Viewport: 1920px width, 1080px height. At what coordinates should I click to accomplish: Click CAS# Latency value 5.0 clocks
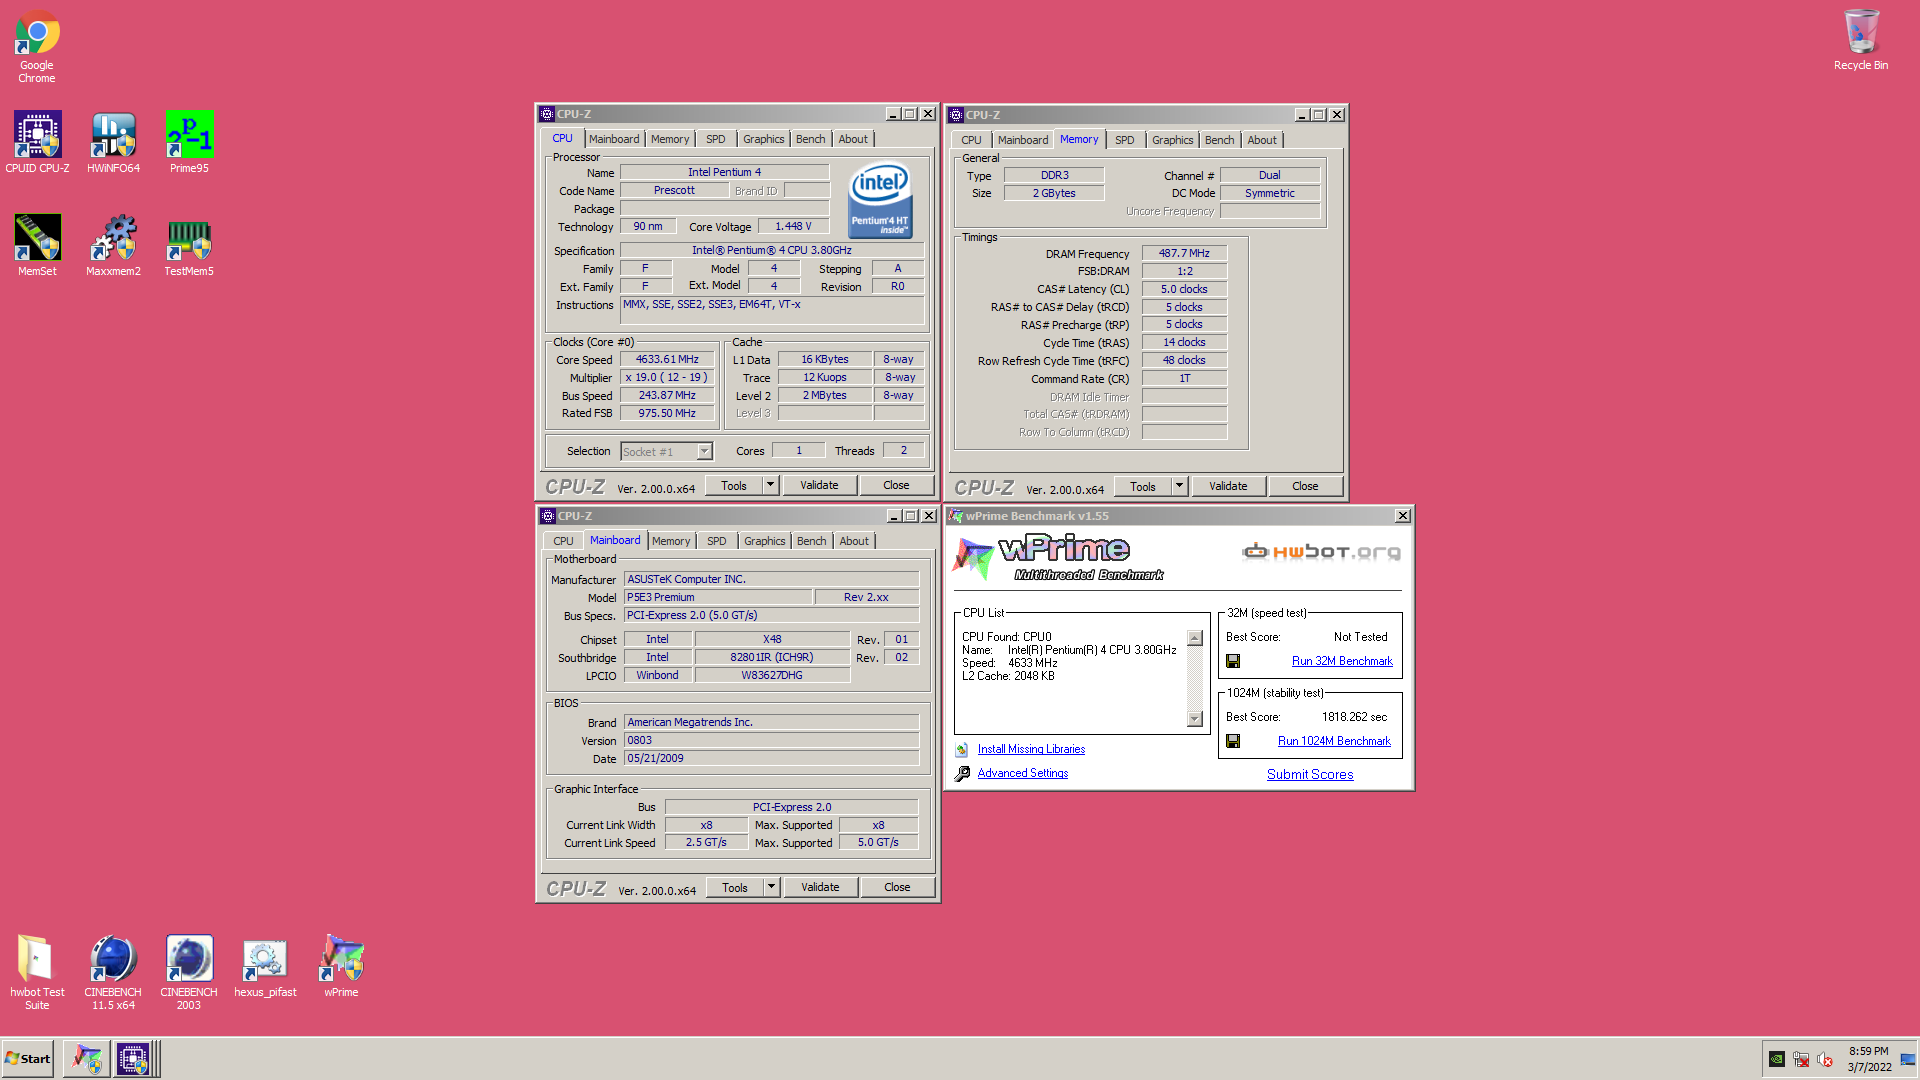coord(1184,289)
